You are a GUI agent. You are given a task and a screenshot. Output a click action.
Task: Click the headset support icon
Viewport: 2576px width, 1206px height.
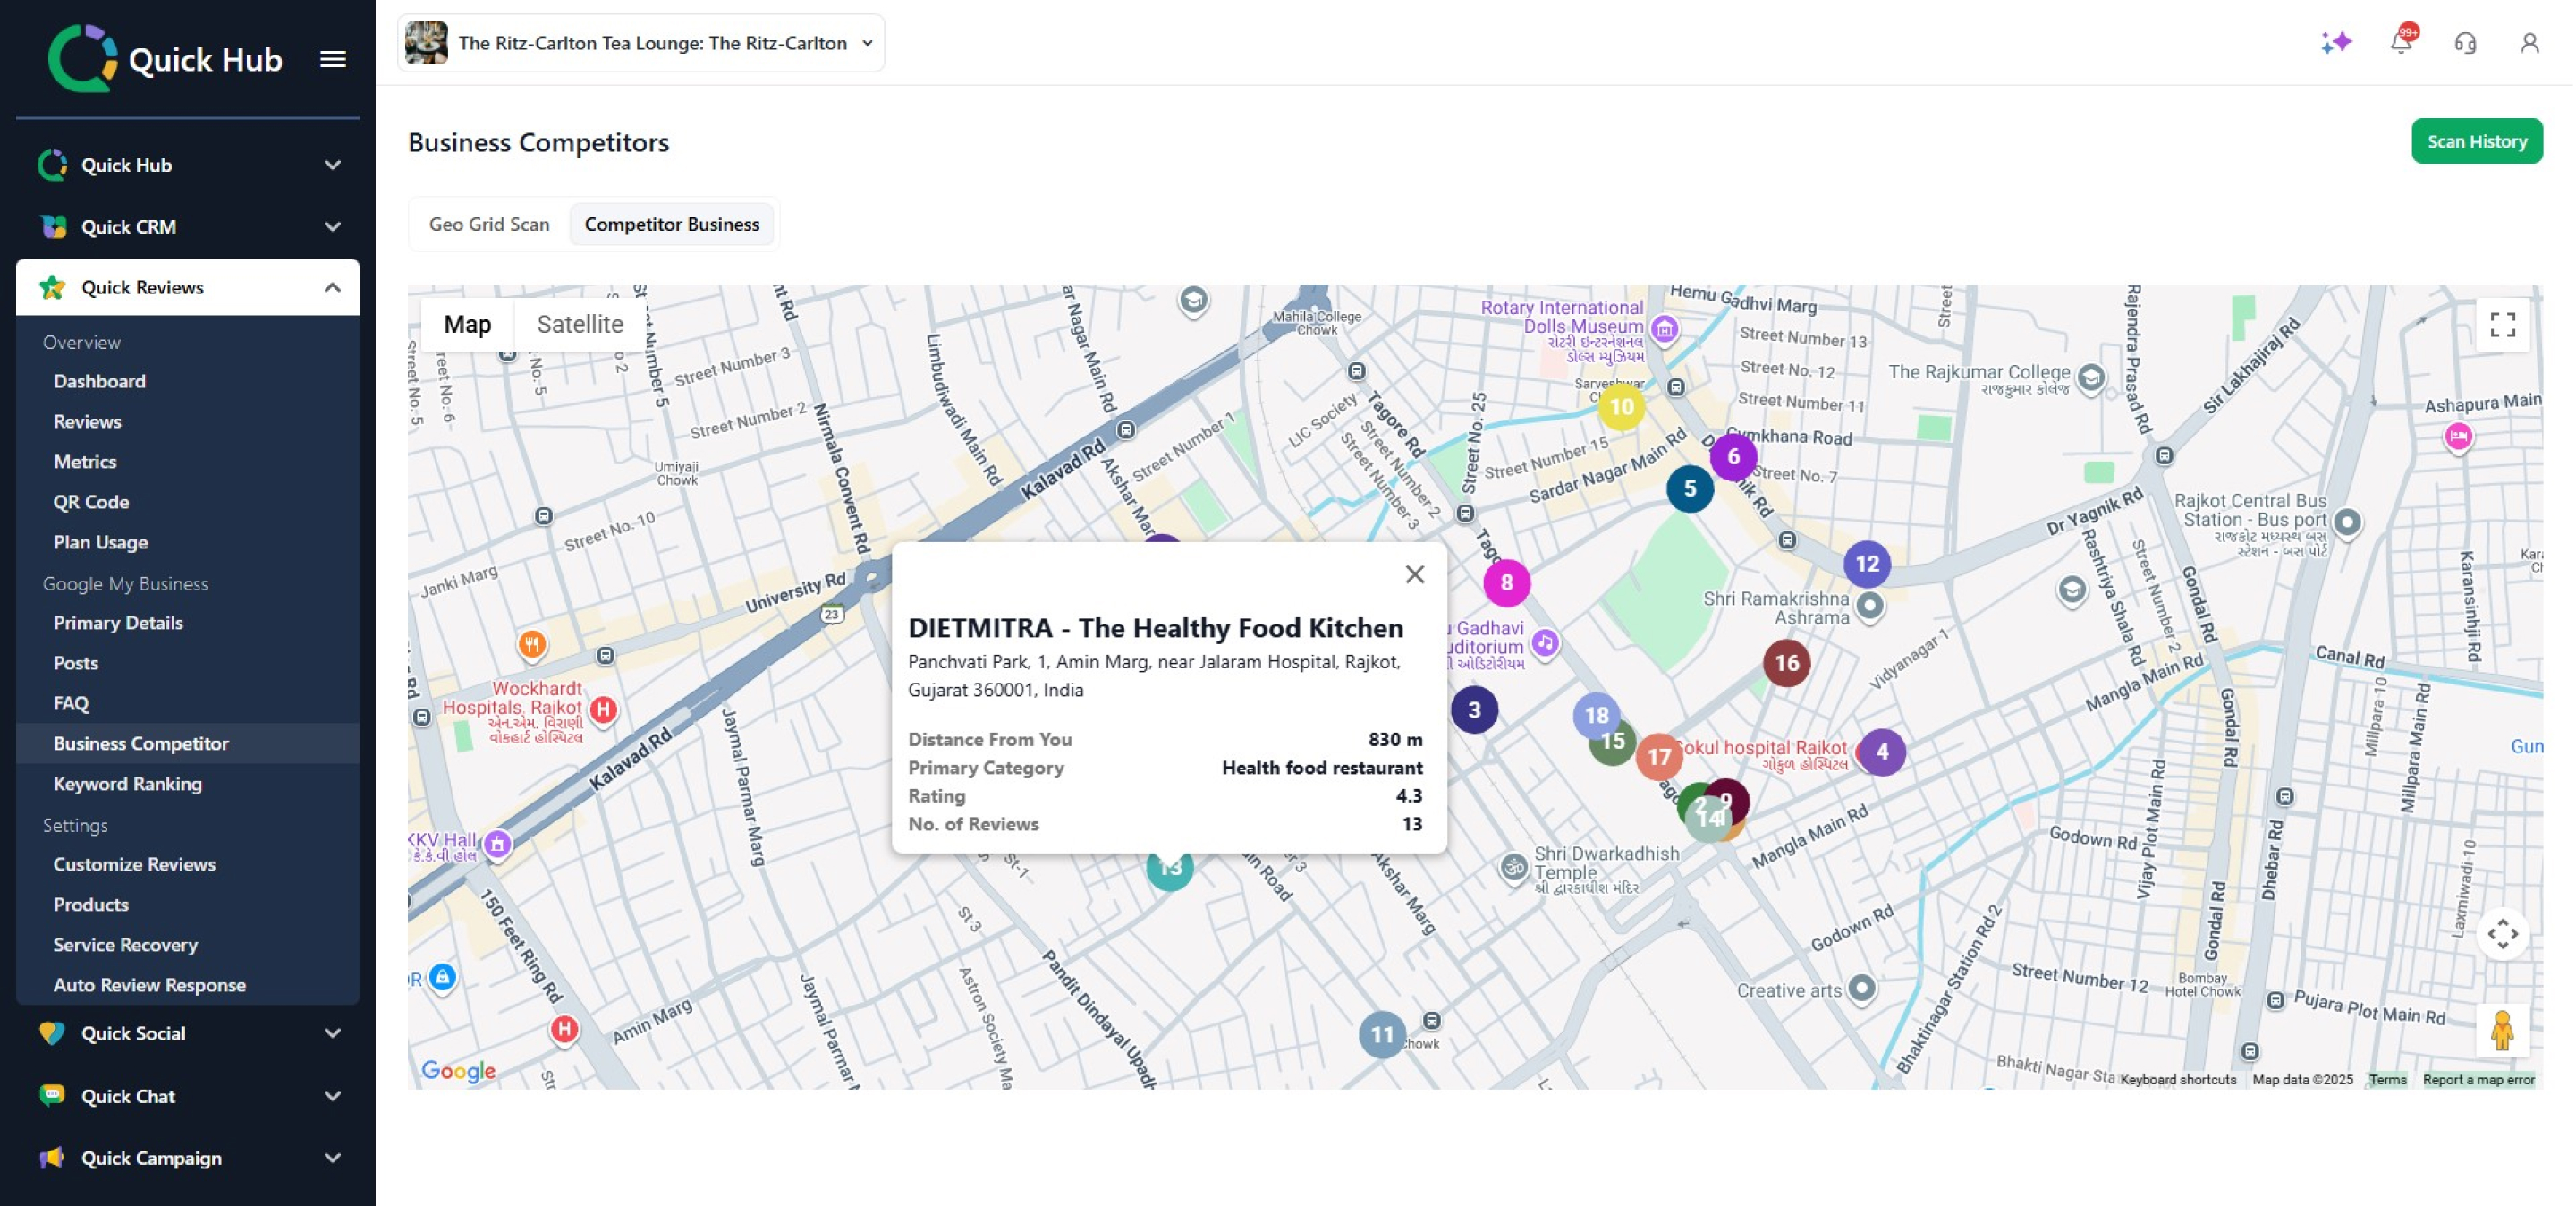[x=2465, y=43]
